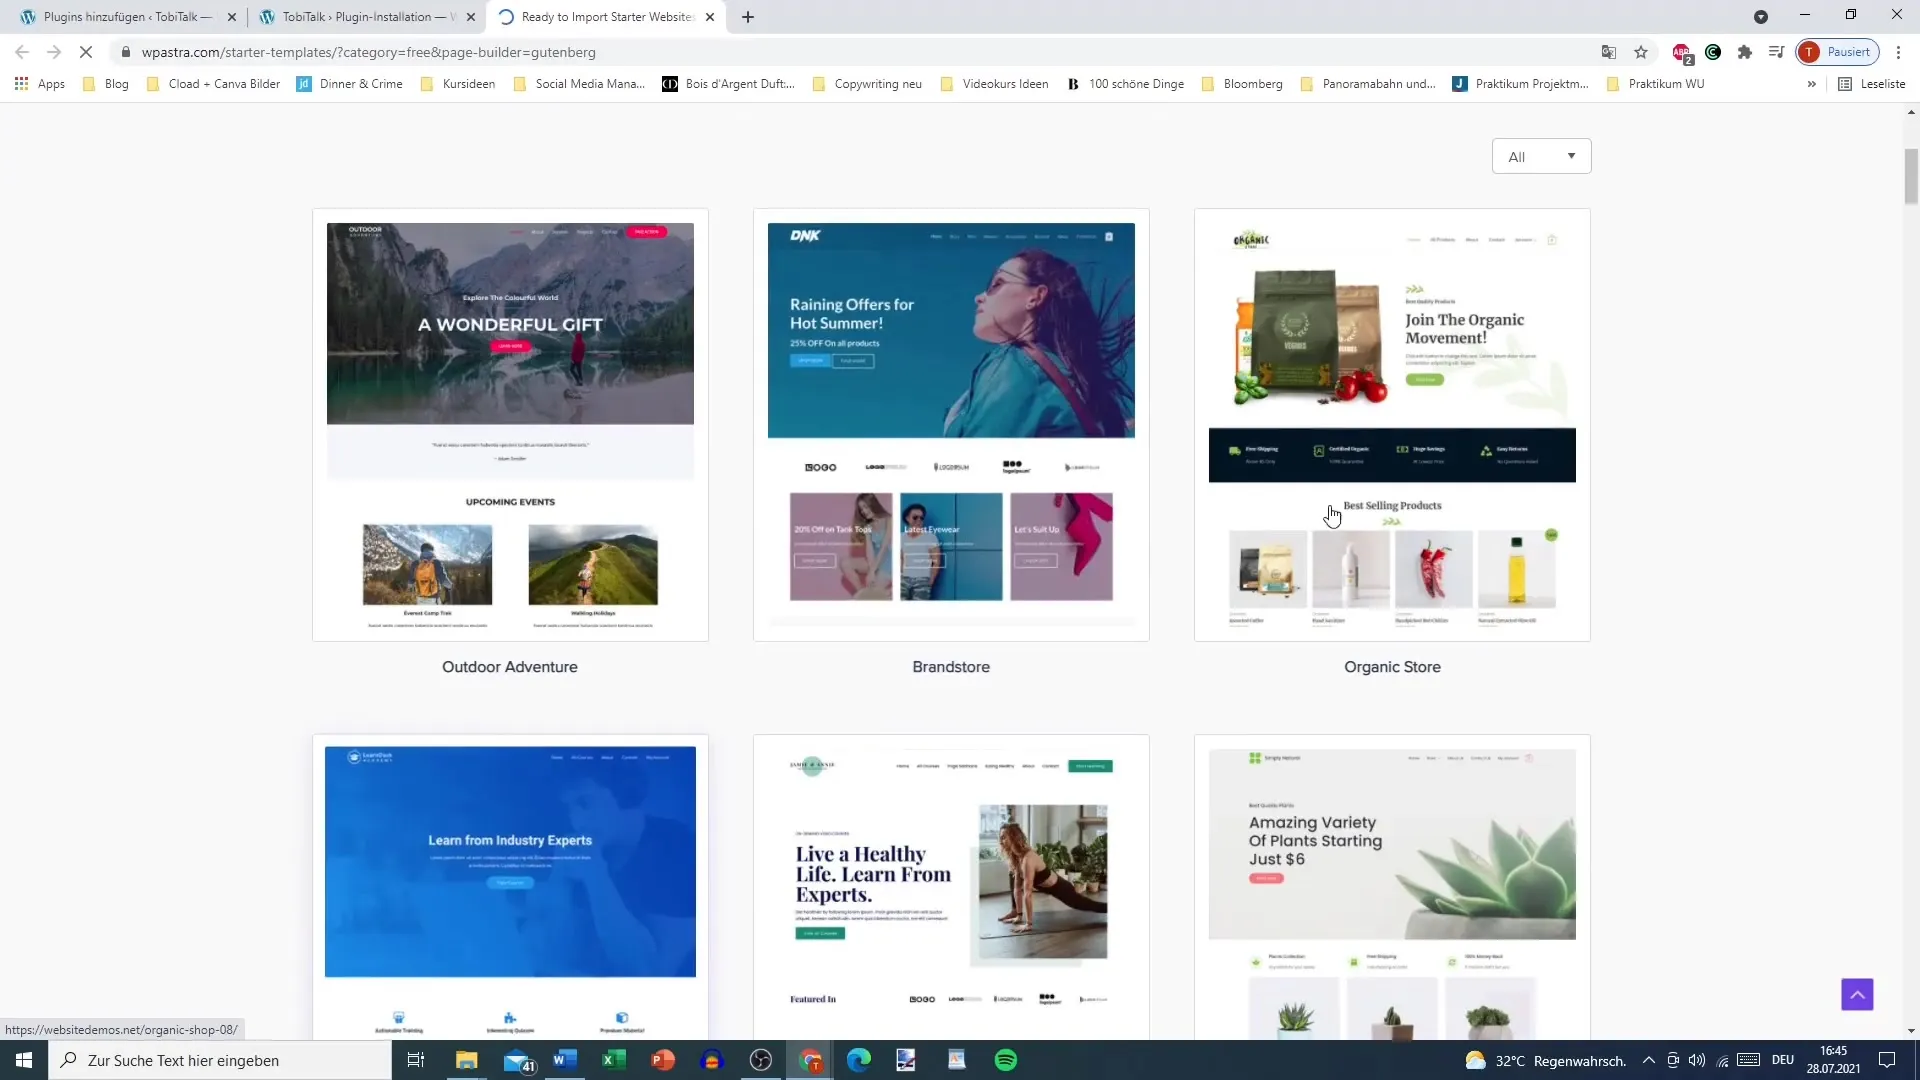Open the tab search dropdown arrow

[1761, 17]
